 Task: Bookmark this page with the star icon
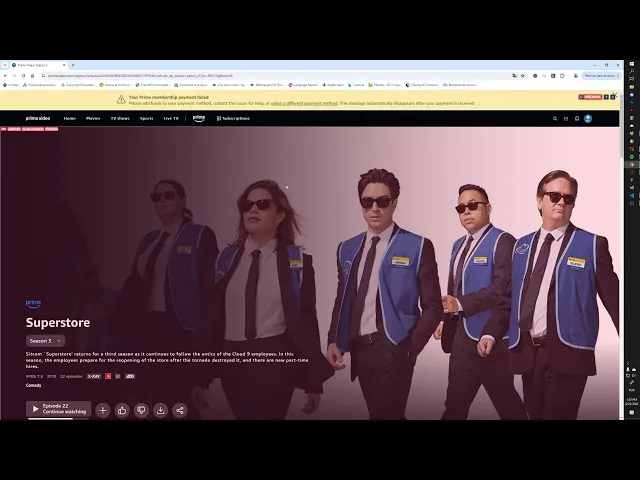(522, 76)
